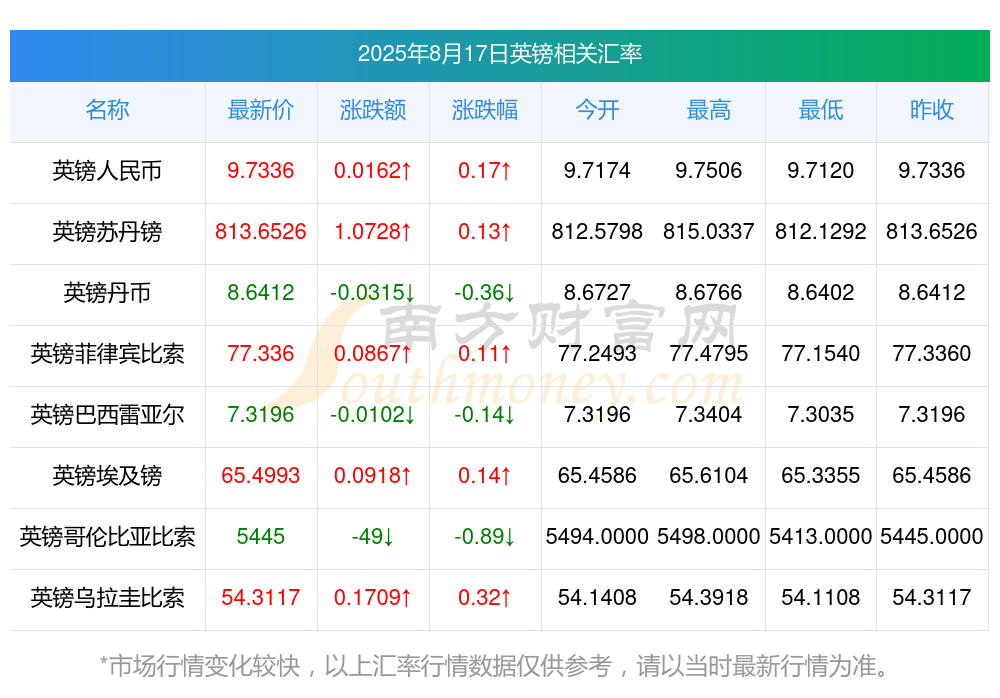
Task: Click latest price 813.6526 in red
Action: pyautogui.click(x=260, y=232)
